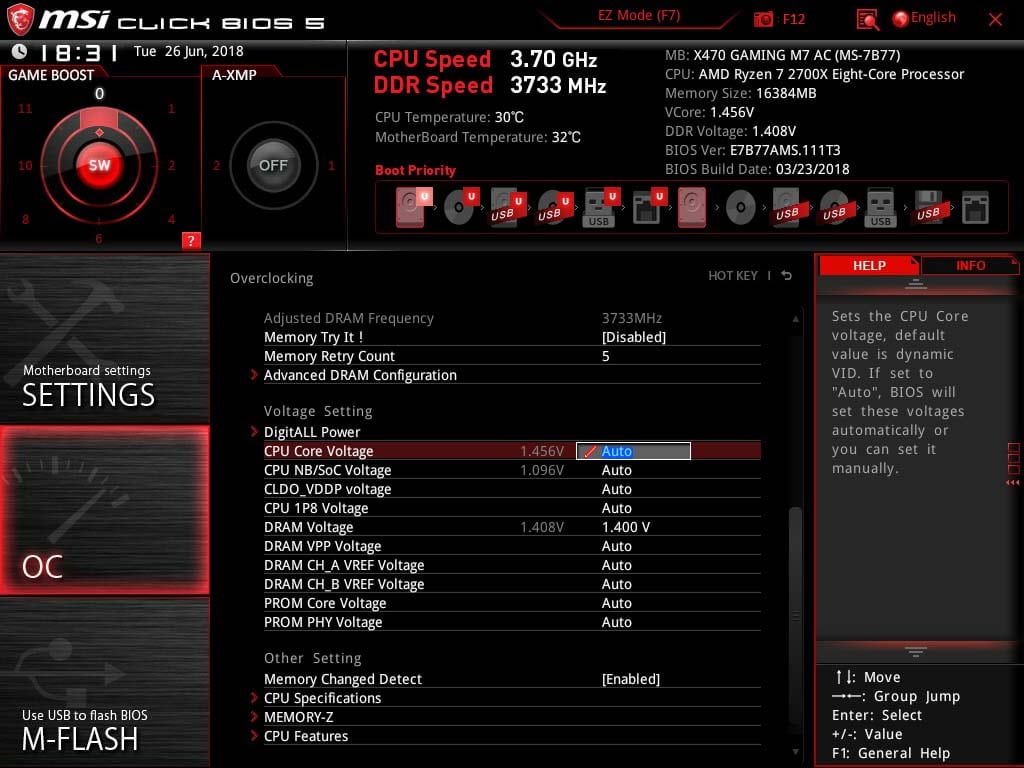Select PROM PHY Voltage row

pos(512,622)
